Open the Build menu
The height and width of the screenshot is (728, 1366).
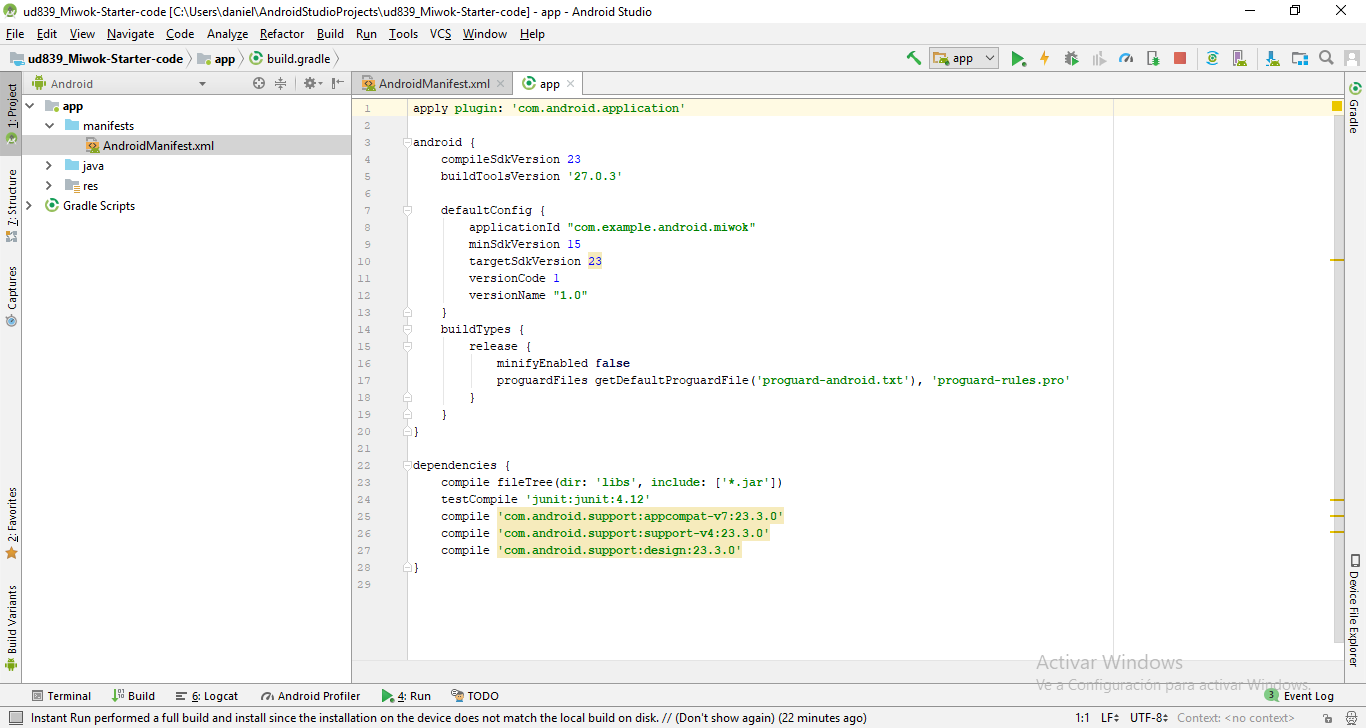(330, 34)
